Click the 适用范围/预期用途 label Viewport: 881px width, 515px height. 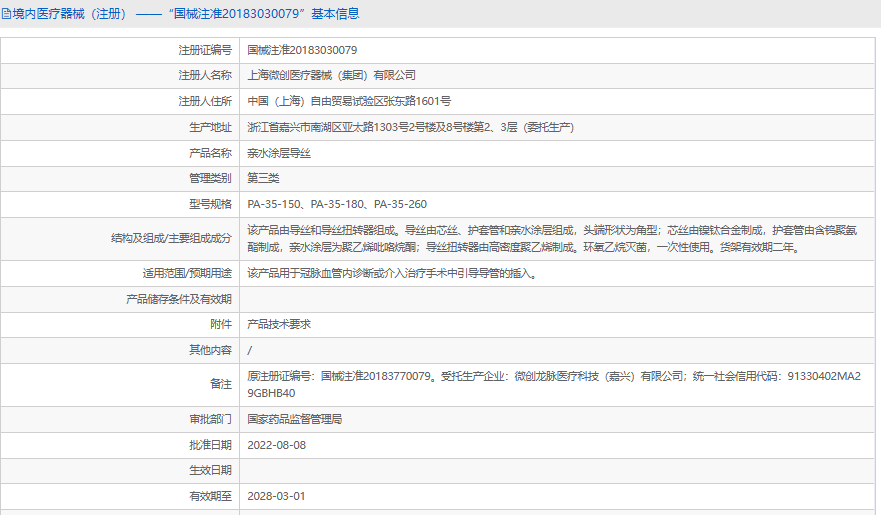187,274
